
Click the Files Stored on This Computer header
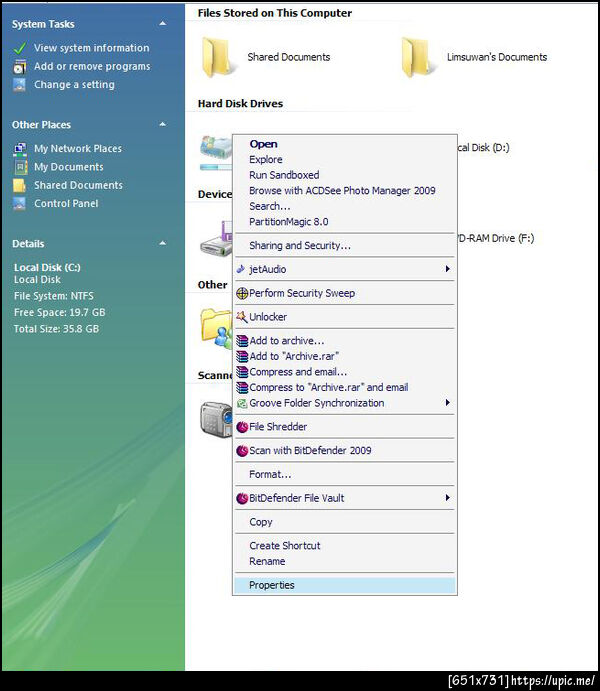[275, 13]
